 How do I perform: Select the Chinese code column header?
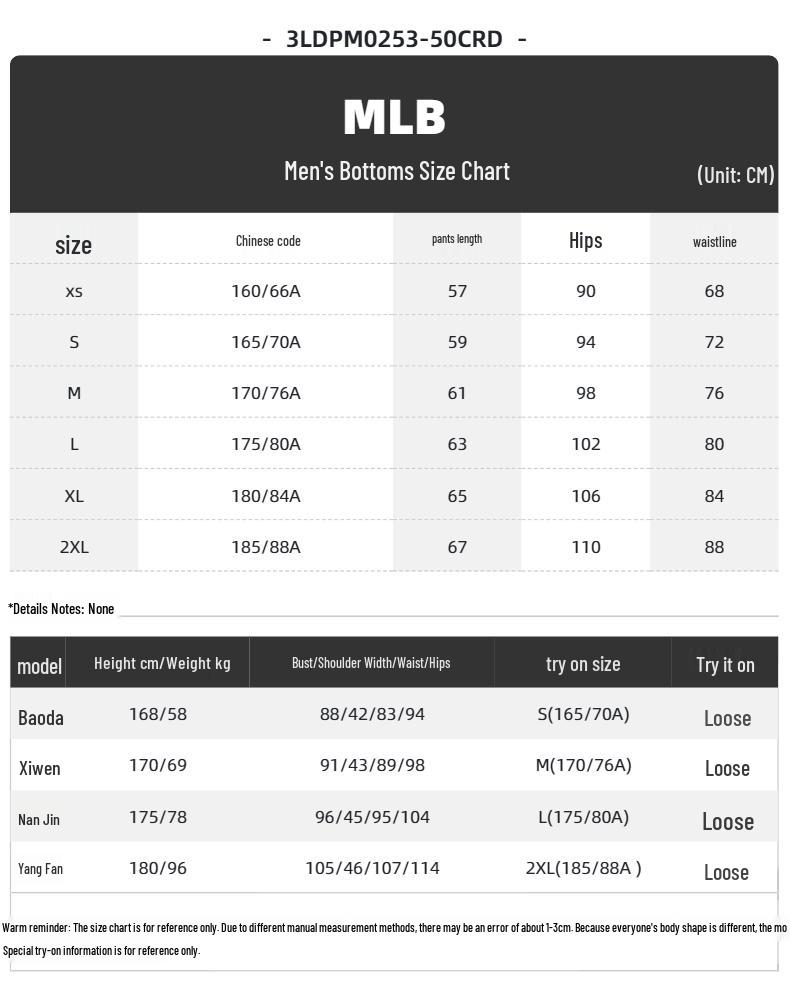[268, 240]
